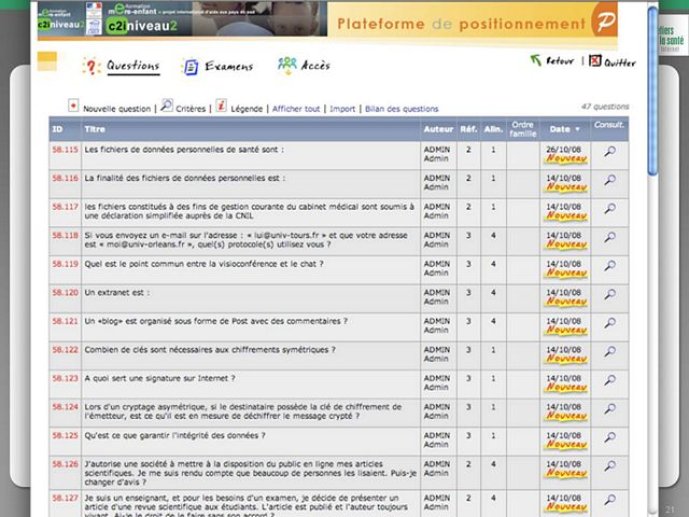Open the magnifier for question 58.122

tap(609, 351)
